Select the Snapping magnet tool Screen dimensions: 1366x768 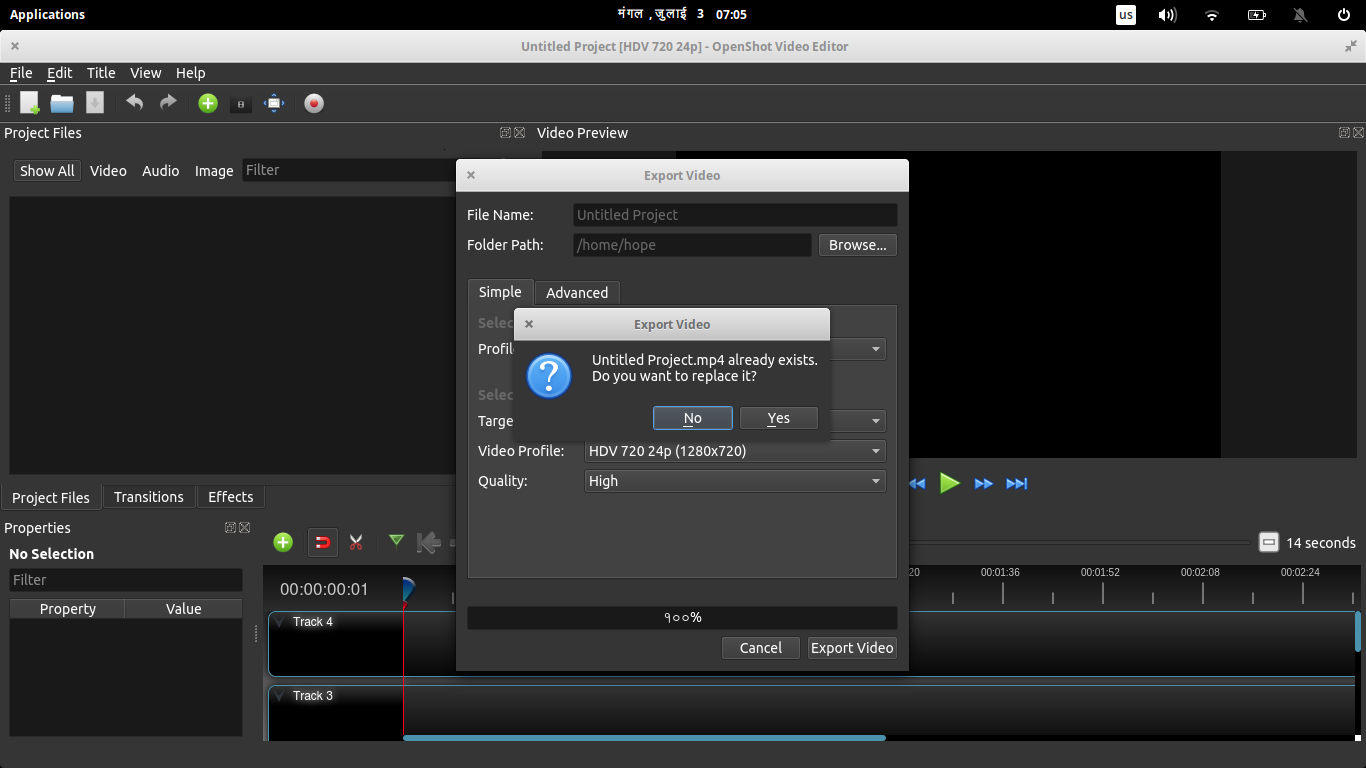point(322,542)
